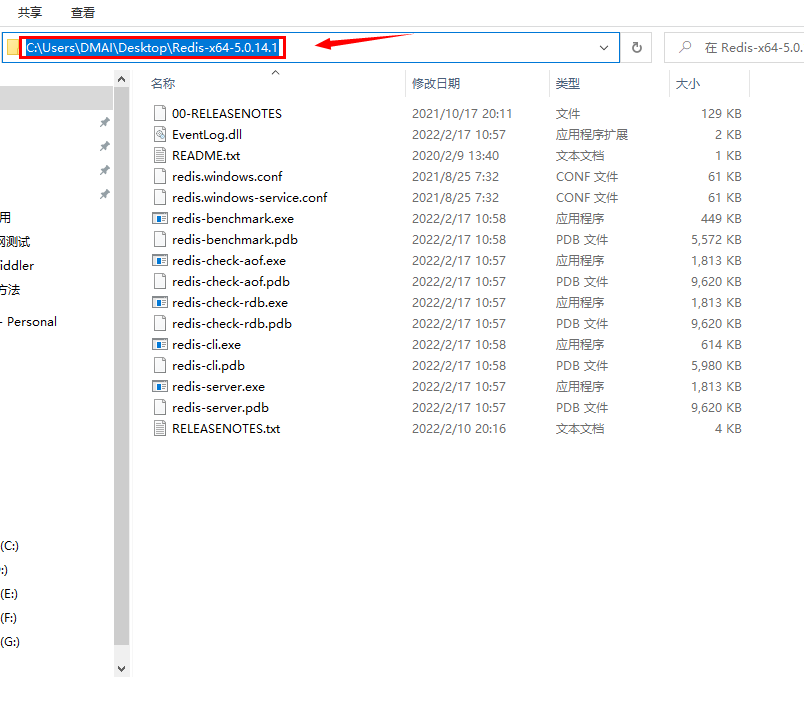Click the redis.windows-service.conf file icon
804x701 pixels.
click(x=160, y=197)
